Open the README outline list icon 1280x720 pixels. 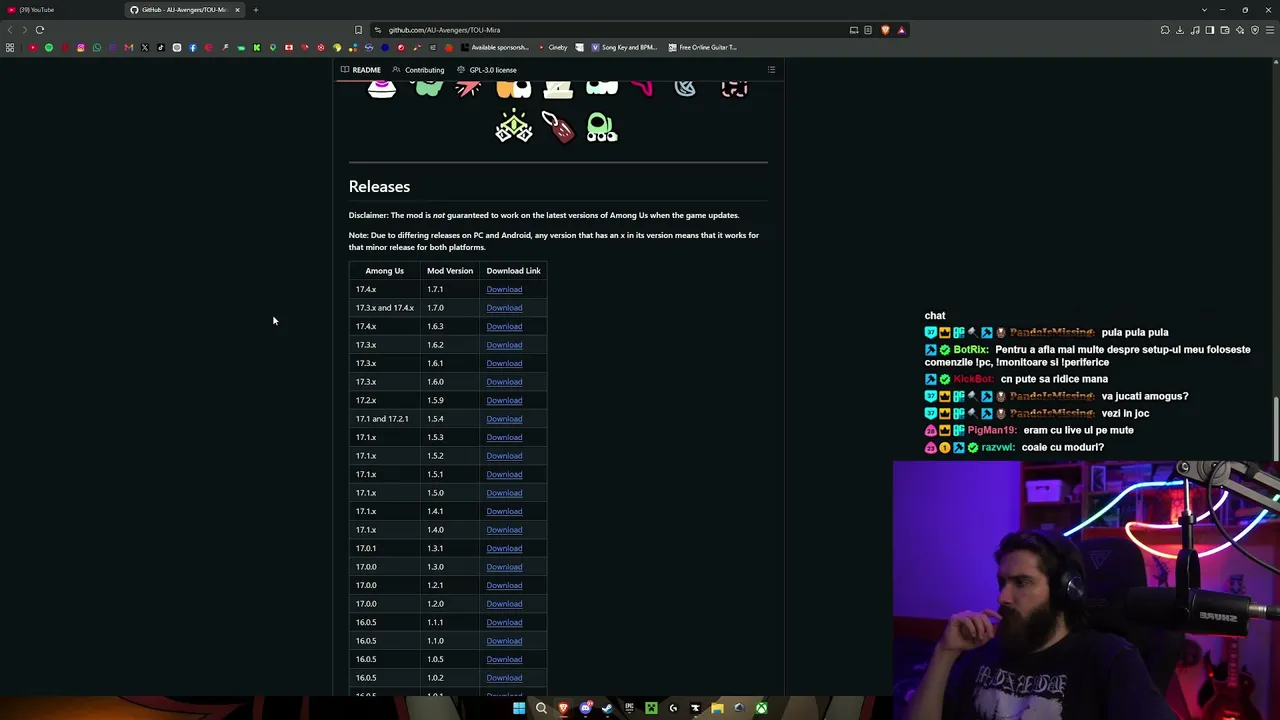(771, 70)
